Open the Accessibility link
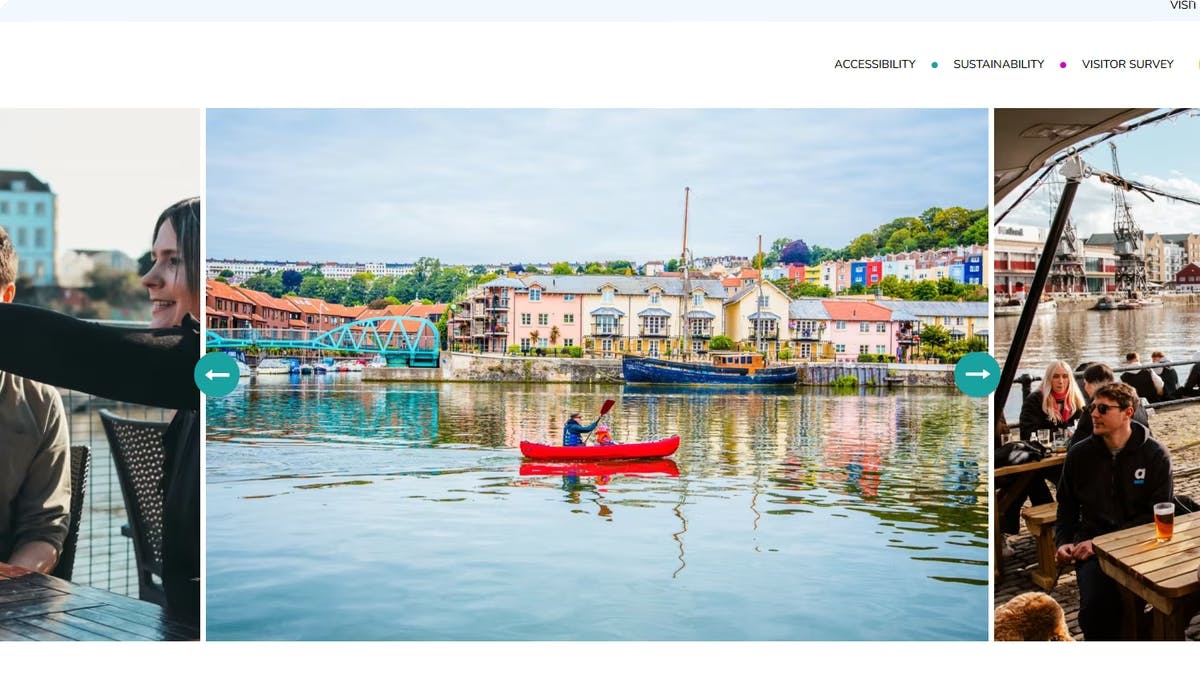 tap(875, 64)
